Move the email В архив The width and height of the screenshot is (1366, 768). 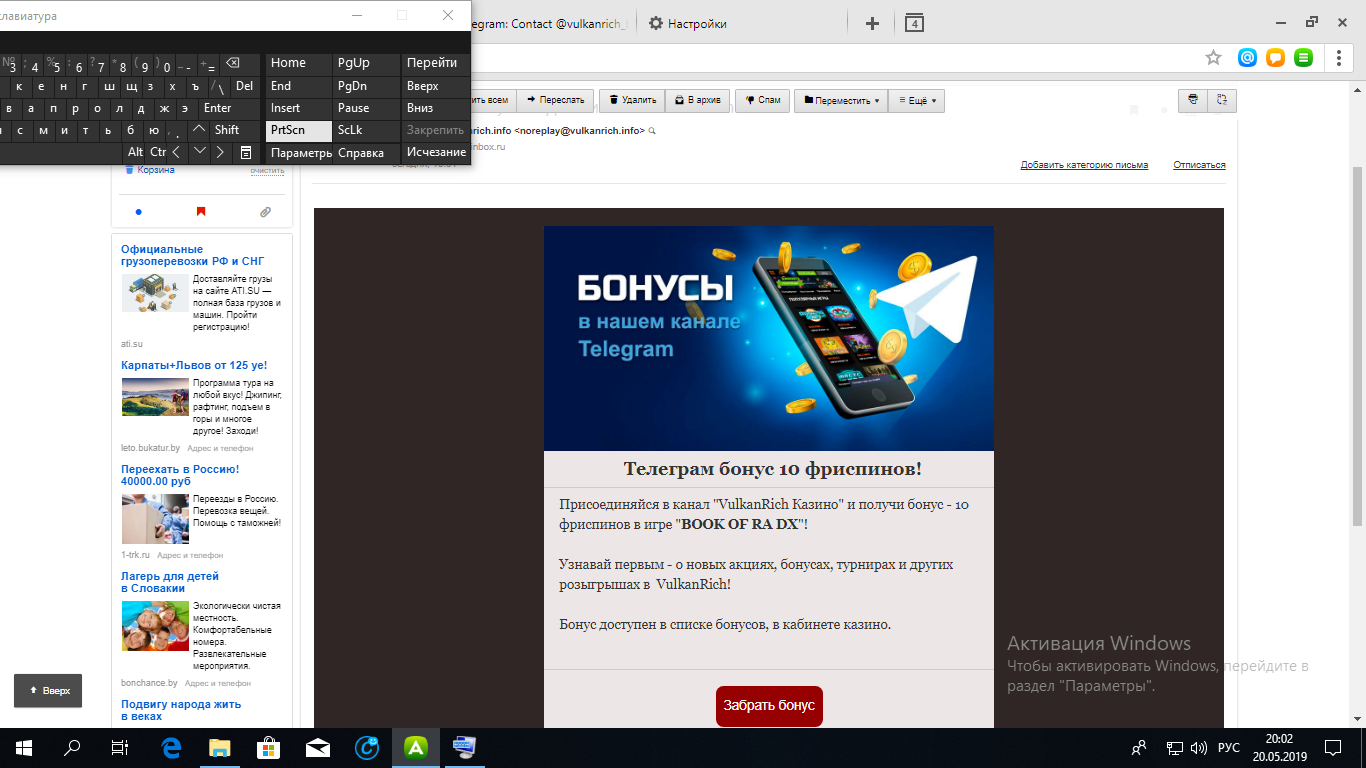point(697,100)
